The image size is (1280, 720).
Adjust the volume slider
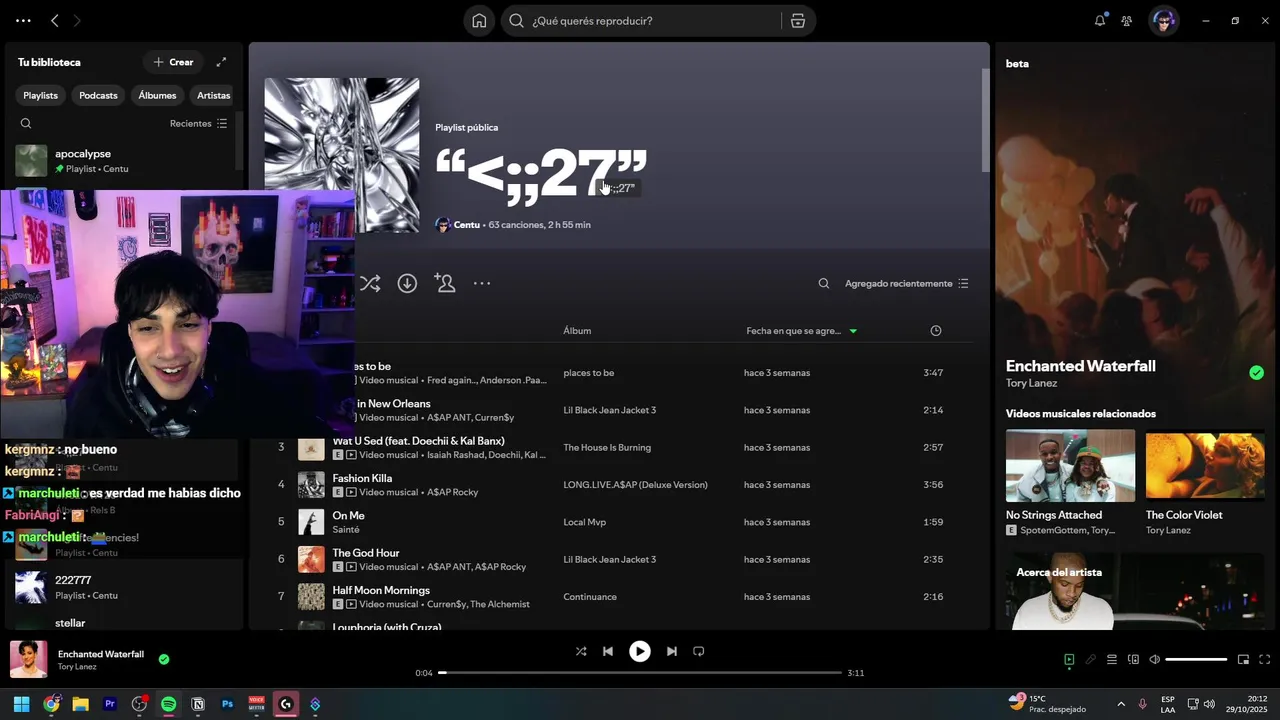pos(1196,660)
